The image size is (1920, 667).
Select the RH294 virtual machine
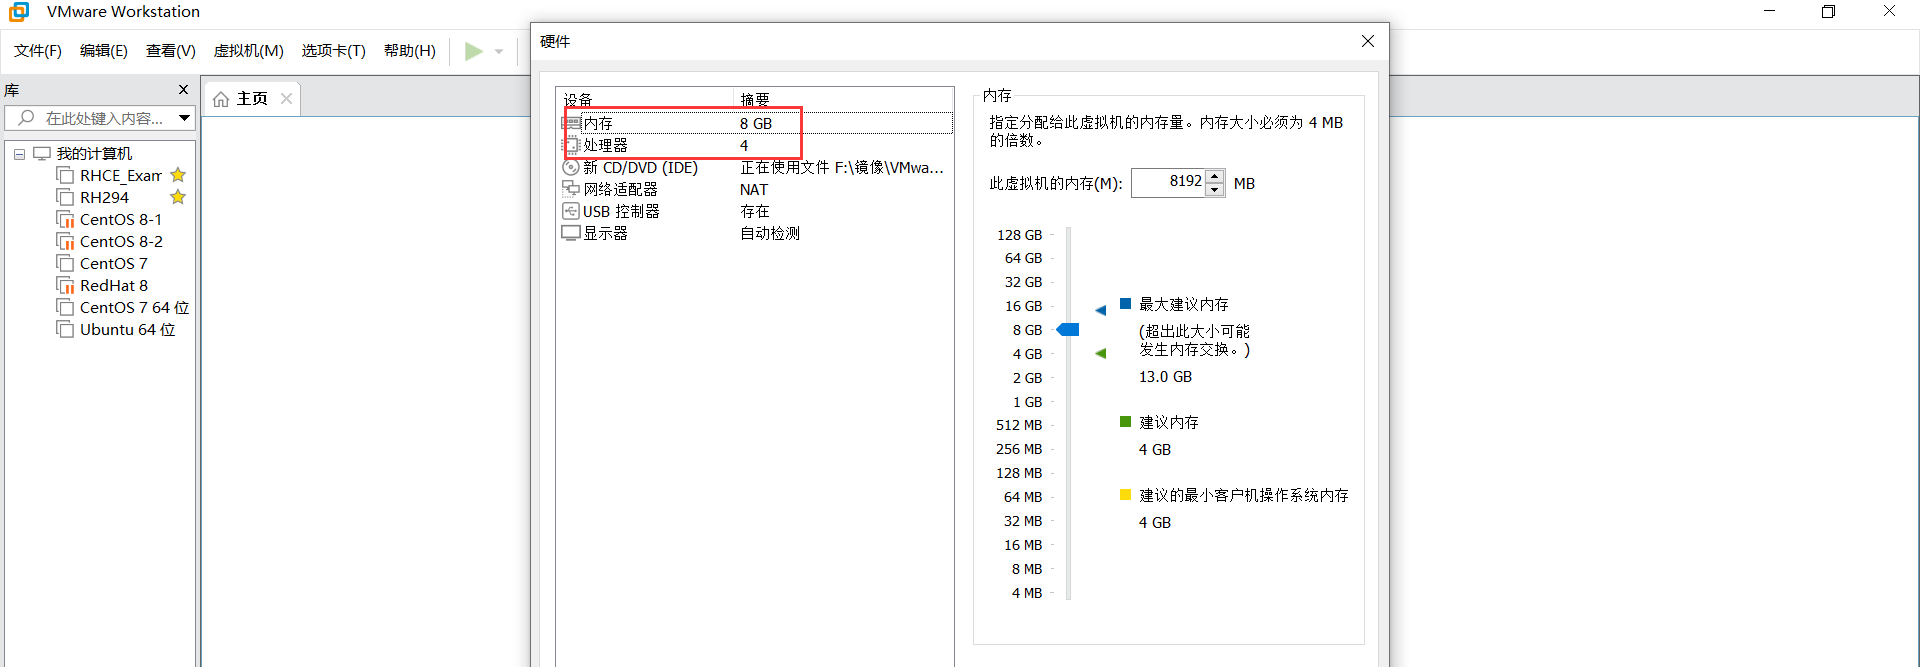pyautogui.click(x=104, y=198)
